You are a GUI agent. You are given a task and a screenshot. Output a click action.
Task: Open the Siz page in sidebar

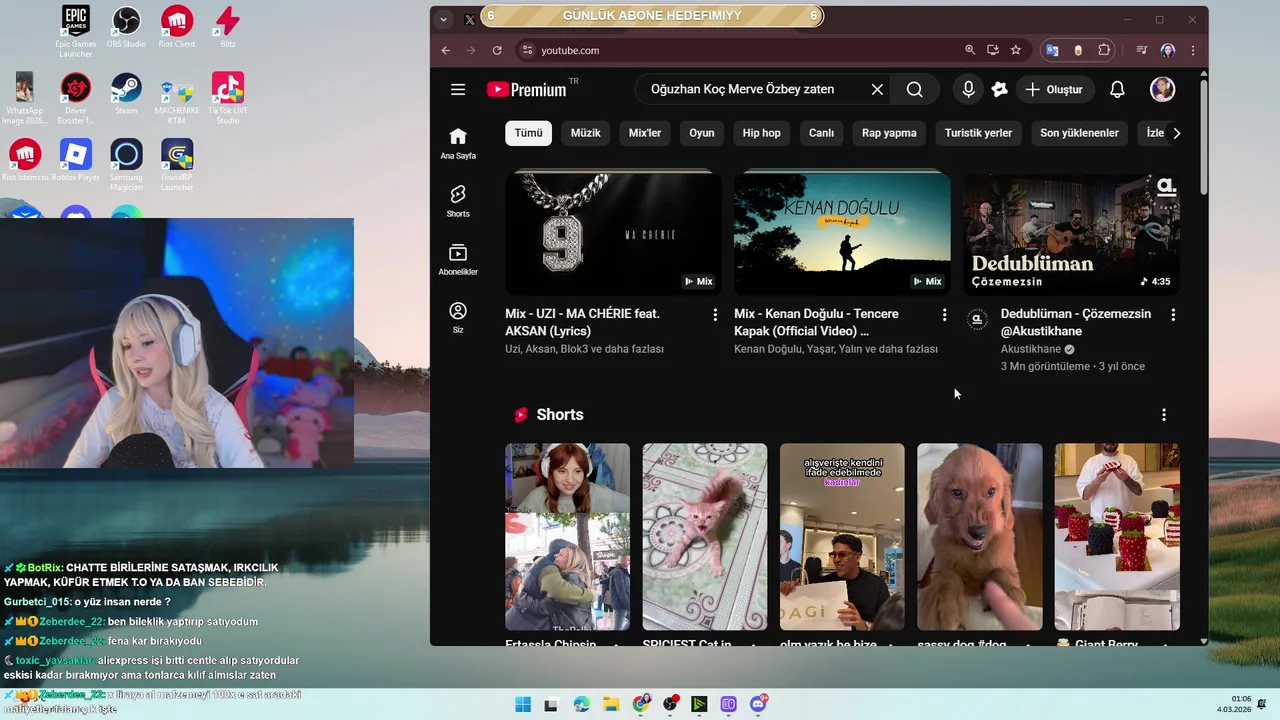pyautogui.click(x=458, y=317)
